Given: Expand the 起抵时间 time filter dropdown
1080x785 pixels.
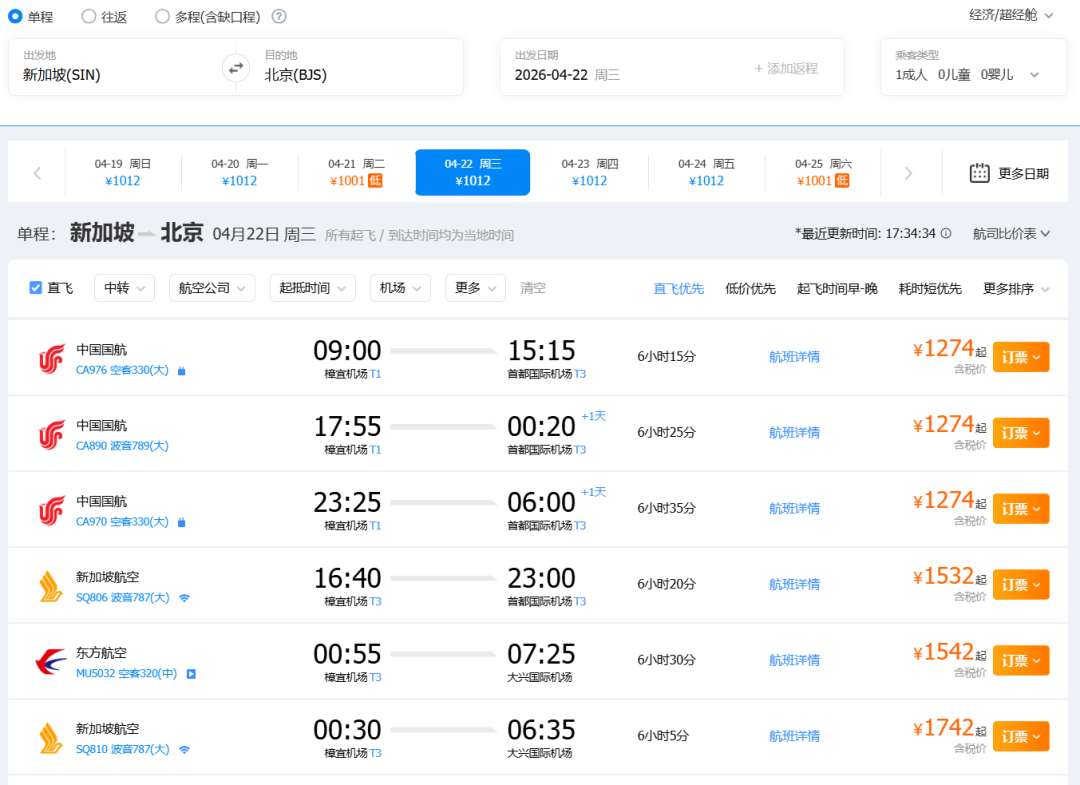Looking at the screenshot, I should point(312,288).
